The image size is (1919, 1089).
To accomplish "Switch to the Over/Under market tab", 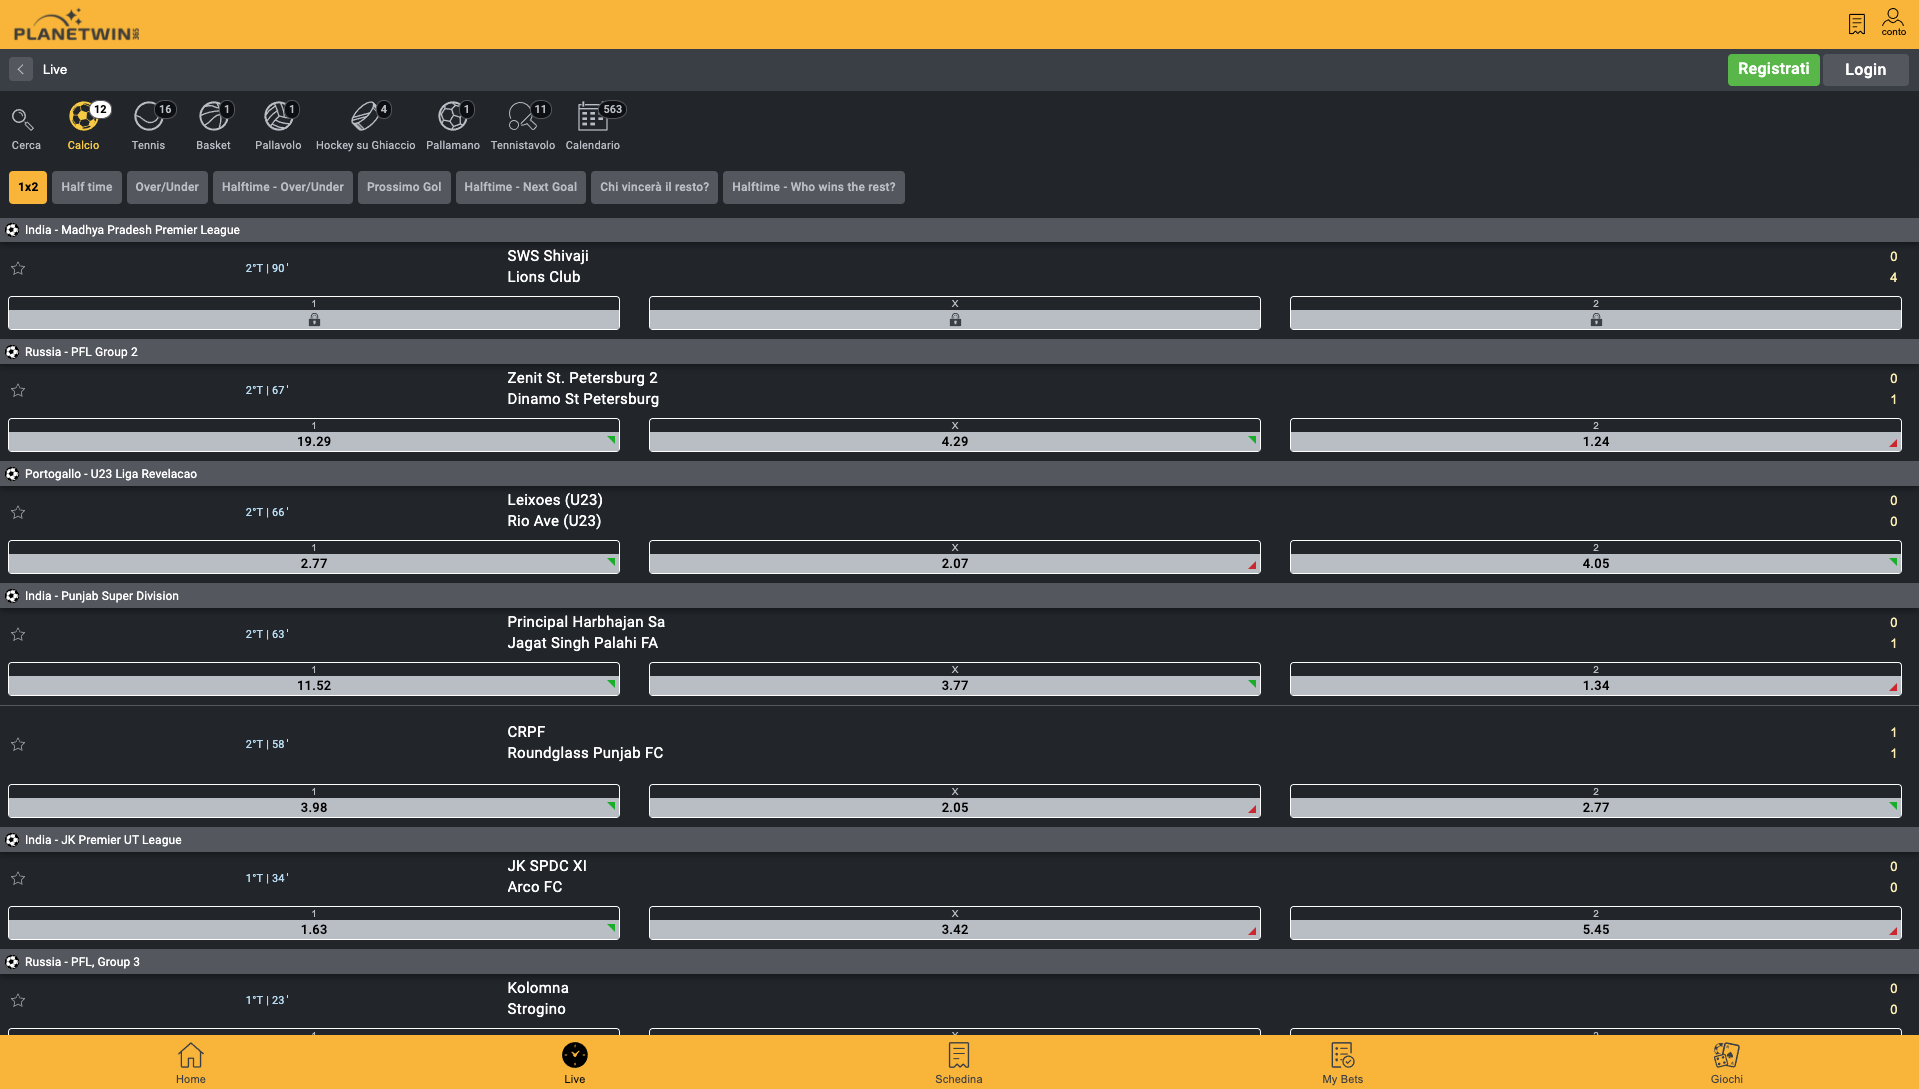I will [x=167, y=187].
